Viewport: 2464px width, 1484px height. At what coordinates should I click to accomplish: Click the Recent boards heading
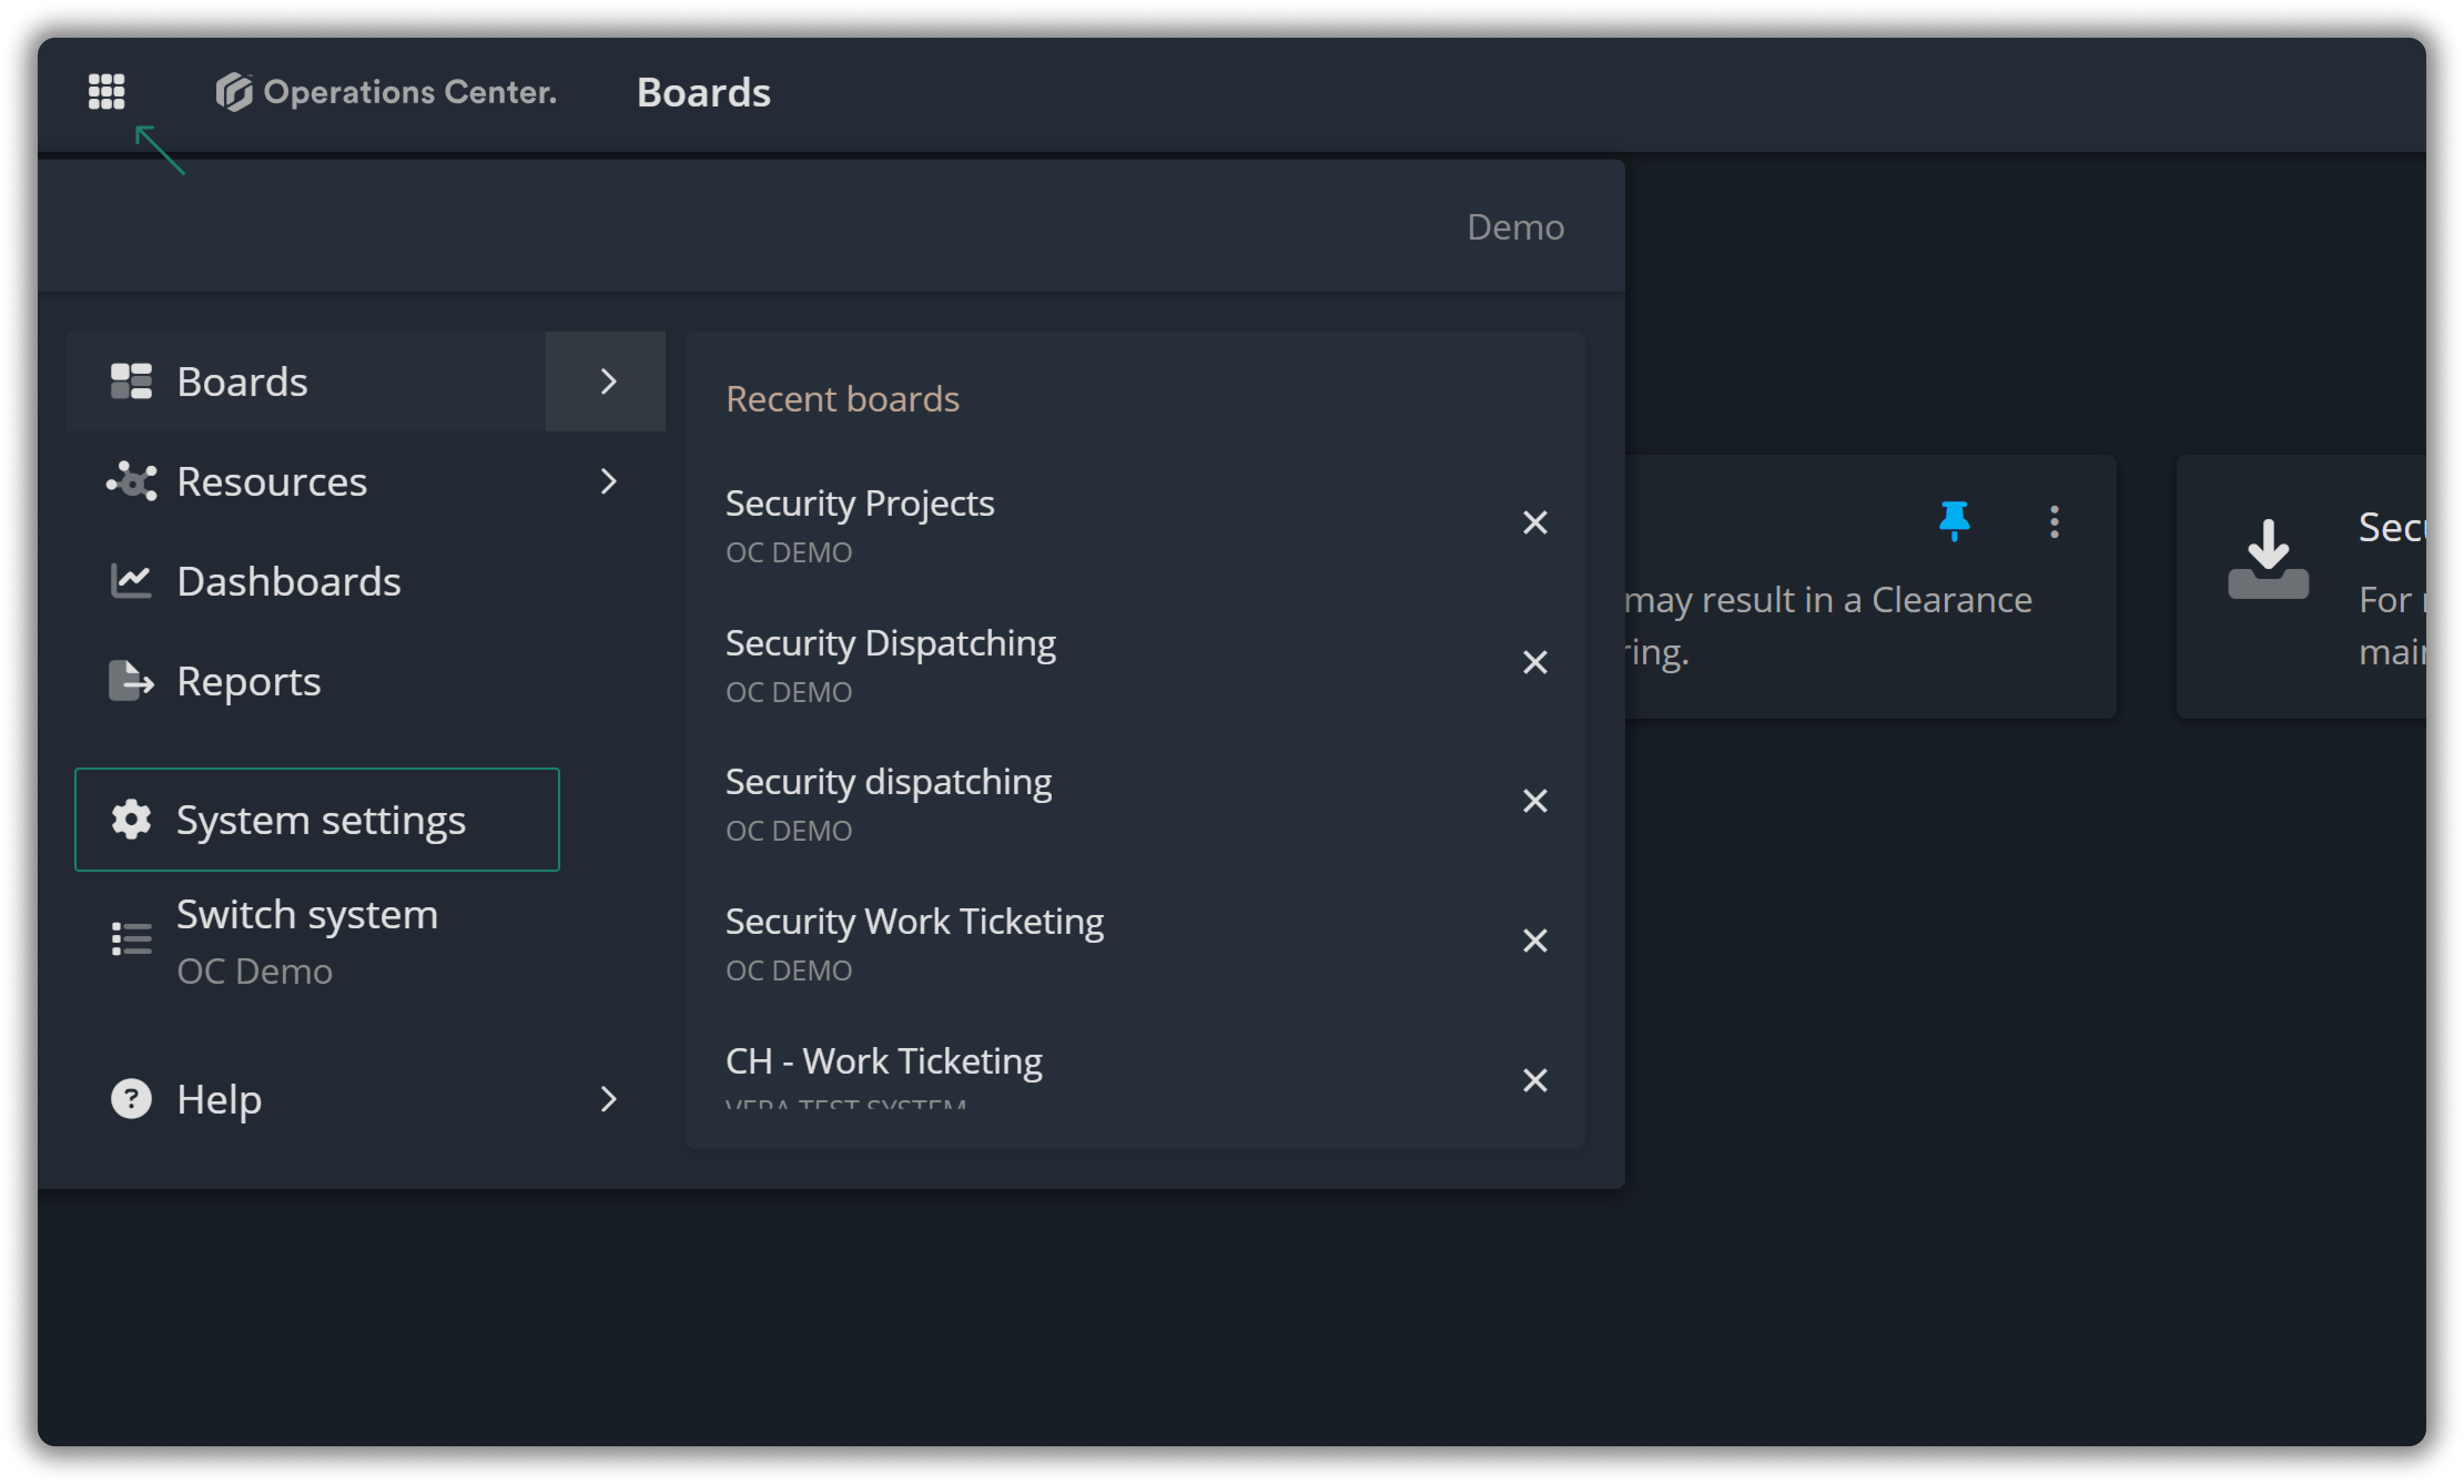[x=842, y=399]
